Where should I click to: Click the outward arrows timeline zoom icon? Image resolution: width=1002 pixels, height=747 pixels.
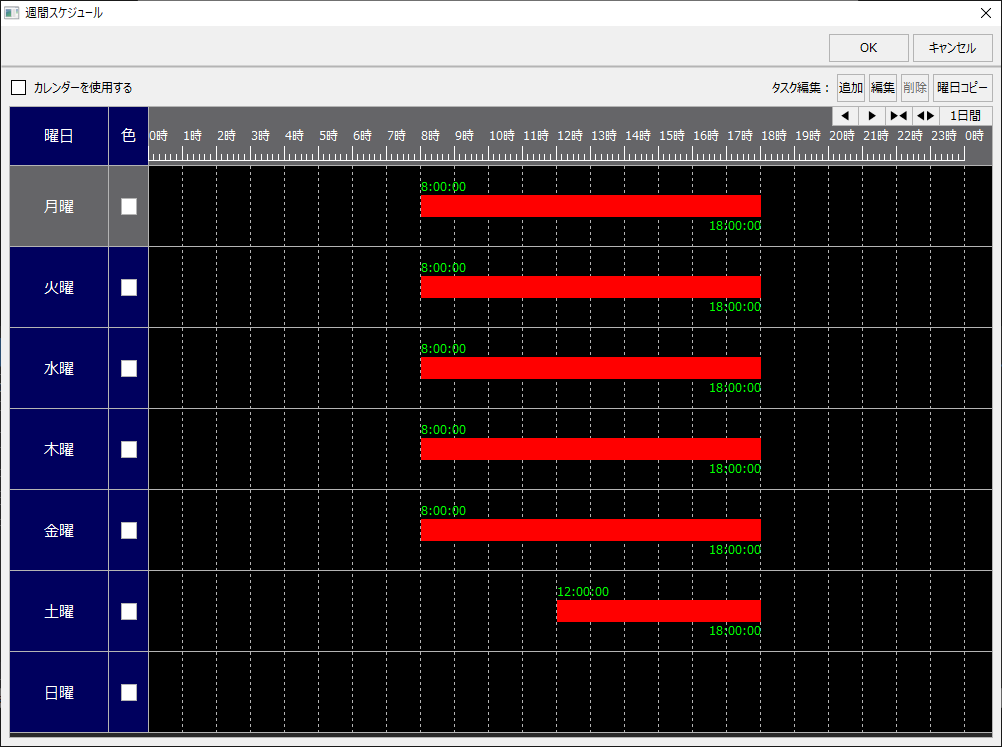[925, 116]
